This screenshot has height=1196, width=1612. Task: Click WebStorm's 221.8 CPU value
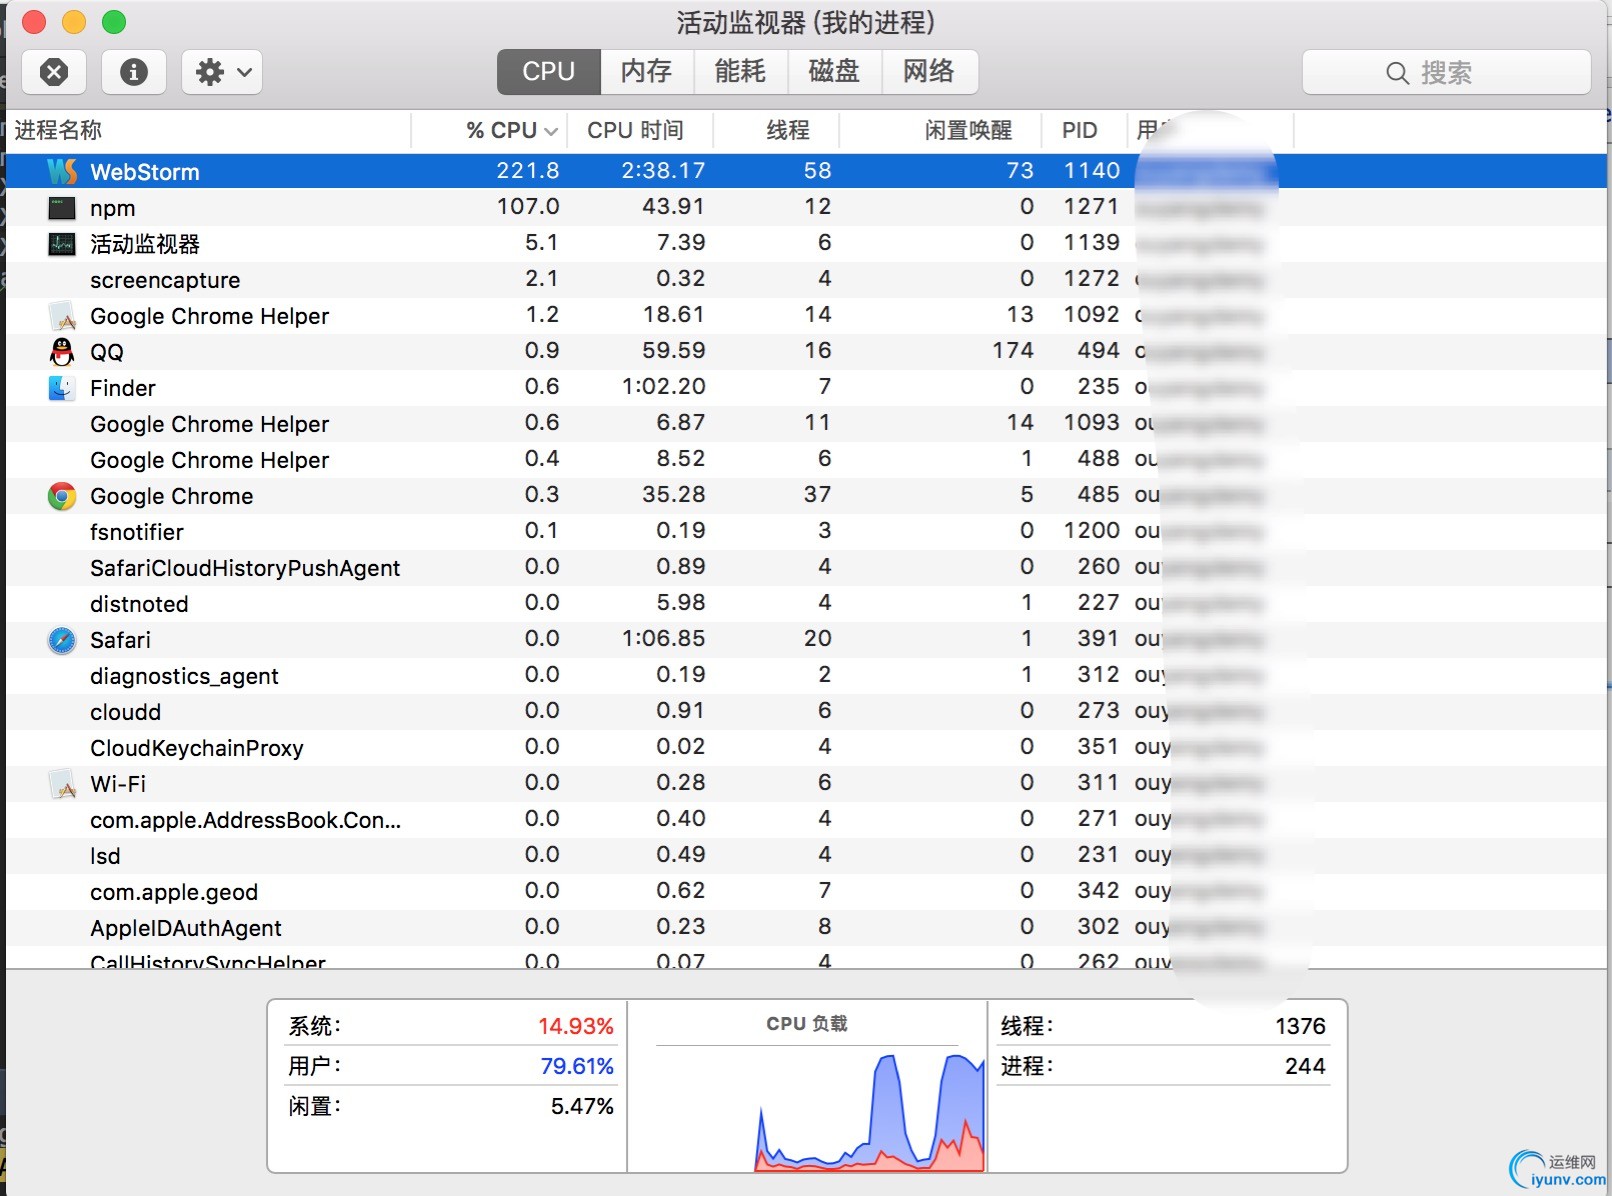528,171
